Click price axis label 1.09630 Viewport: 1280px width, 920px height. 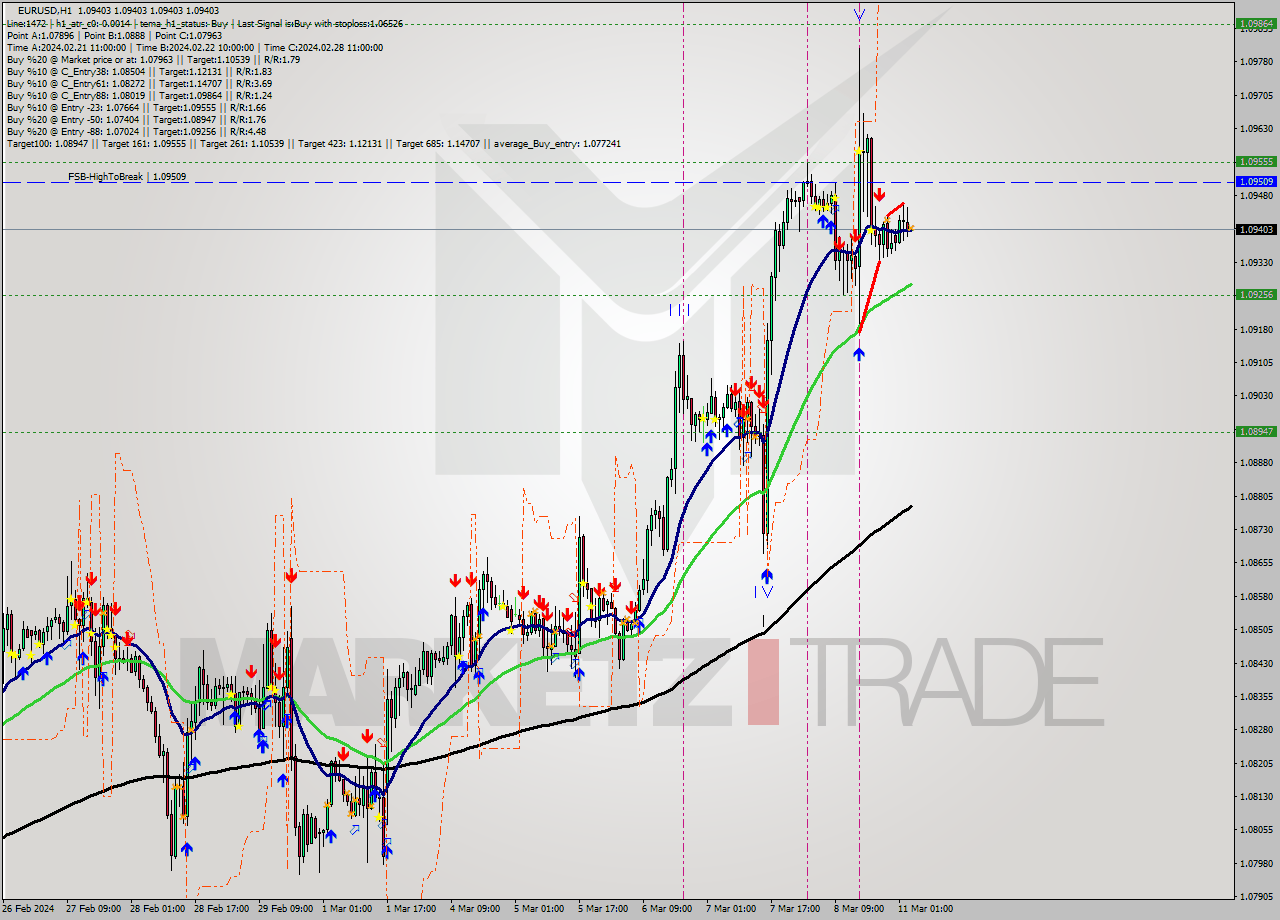coord(1255,129)
